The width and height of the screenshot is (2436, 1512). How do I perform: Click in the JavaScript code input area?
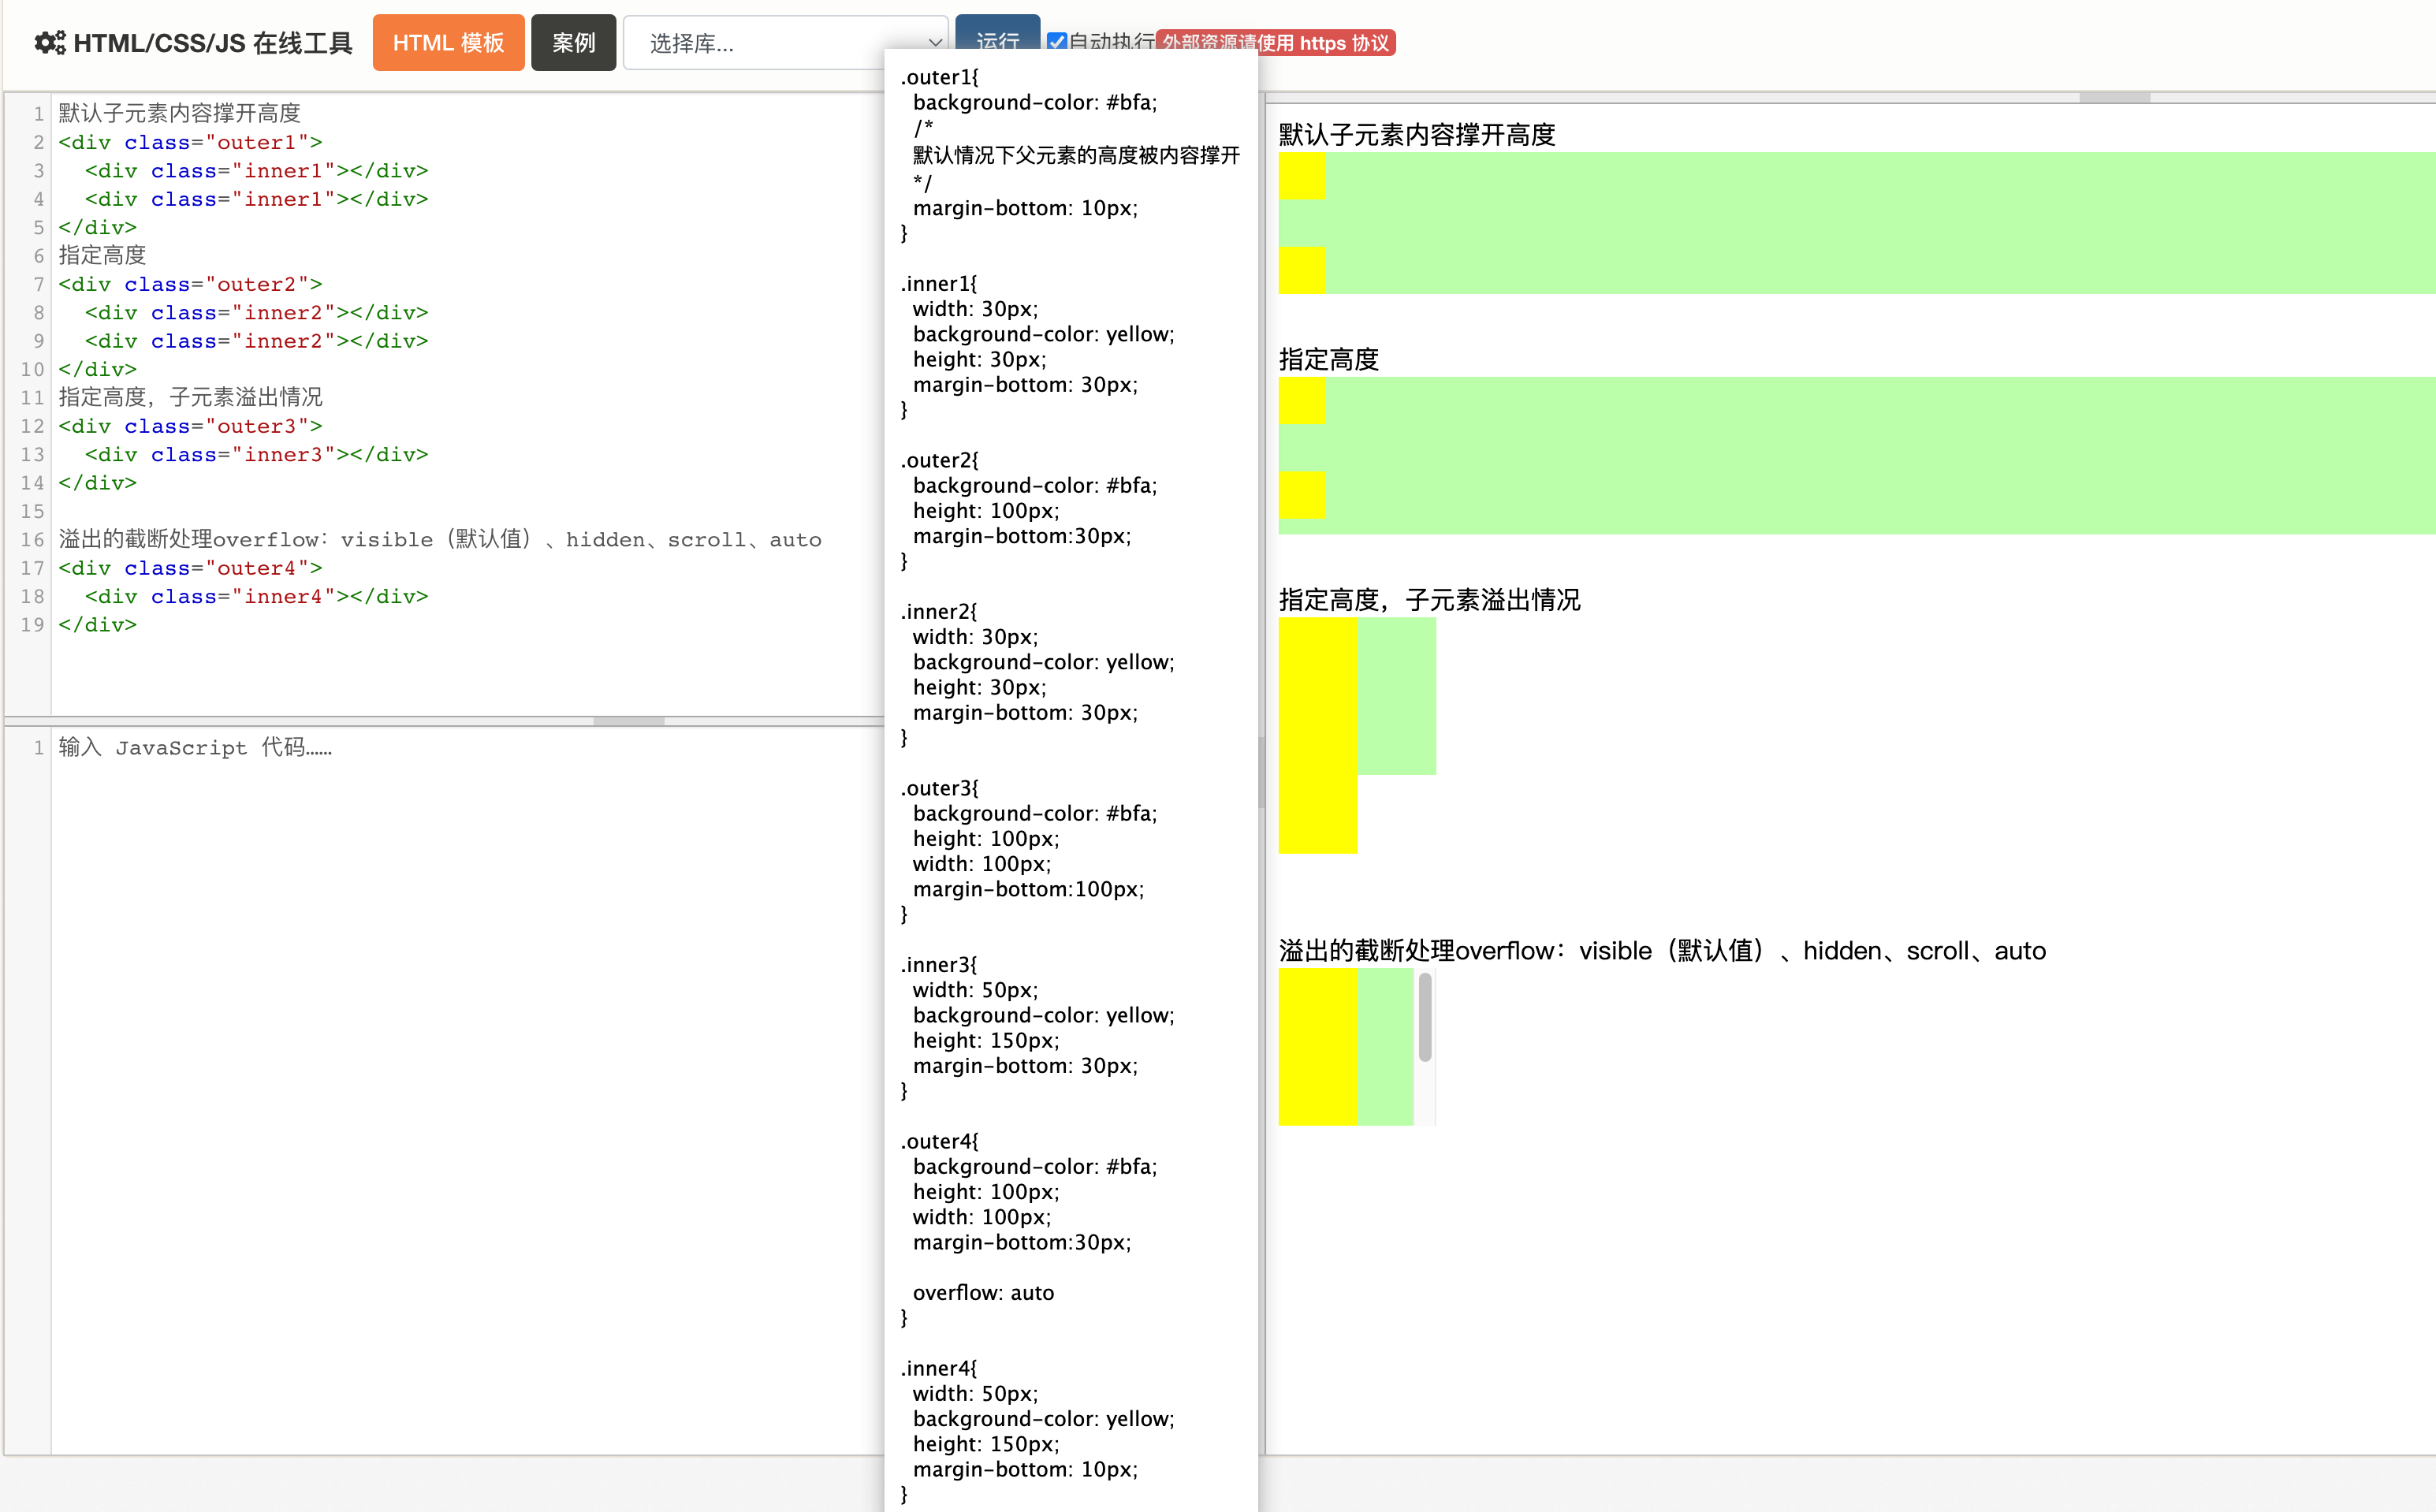point(468,1090)
